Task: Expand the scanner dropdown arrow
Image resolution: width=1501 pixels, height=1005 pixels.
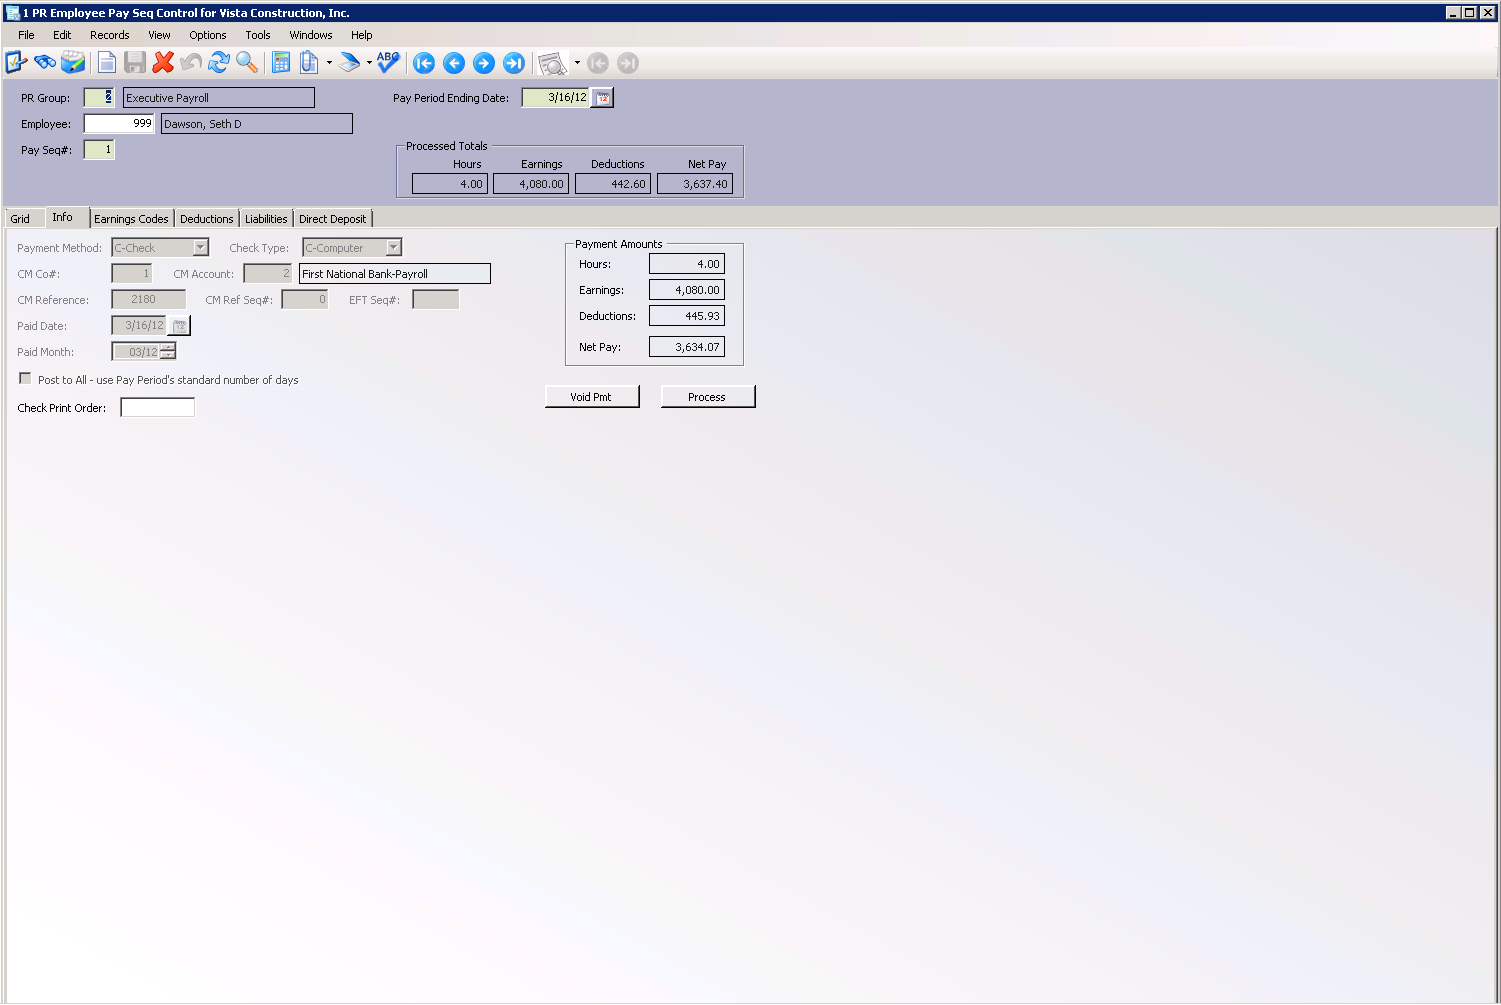Action: [369, 63]
